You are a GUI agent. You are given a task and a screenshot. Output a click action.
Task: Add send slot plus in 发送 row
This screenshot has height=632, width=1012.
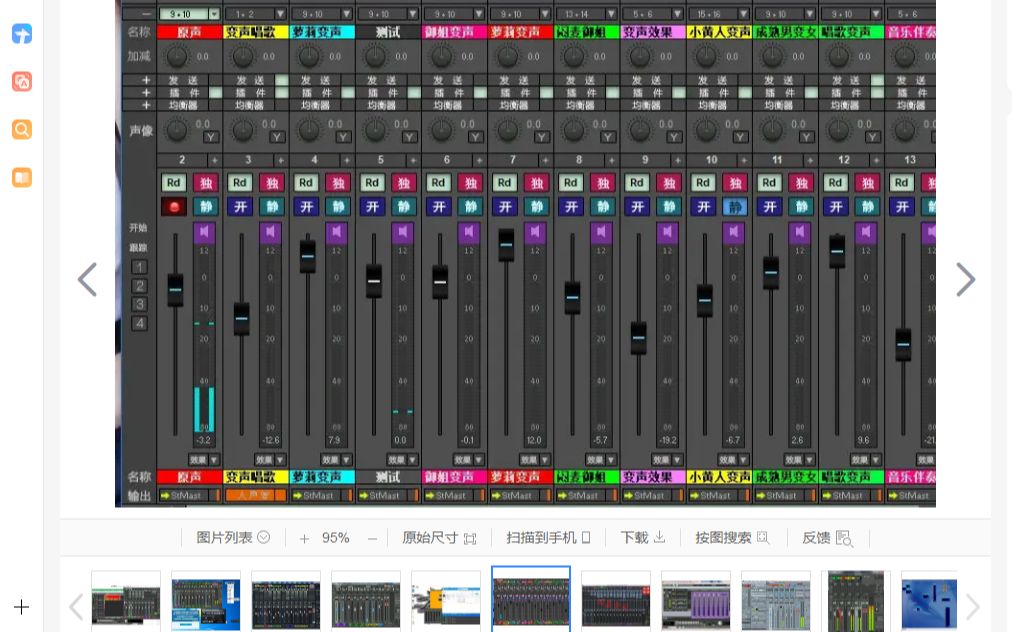coord(146,80)
